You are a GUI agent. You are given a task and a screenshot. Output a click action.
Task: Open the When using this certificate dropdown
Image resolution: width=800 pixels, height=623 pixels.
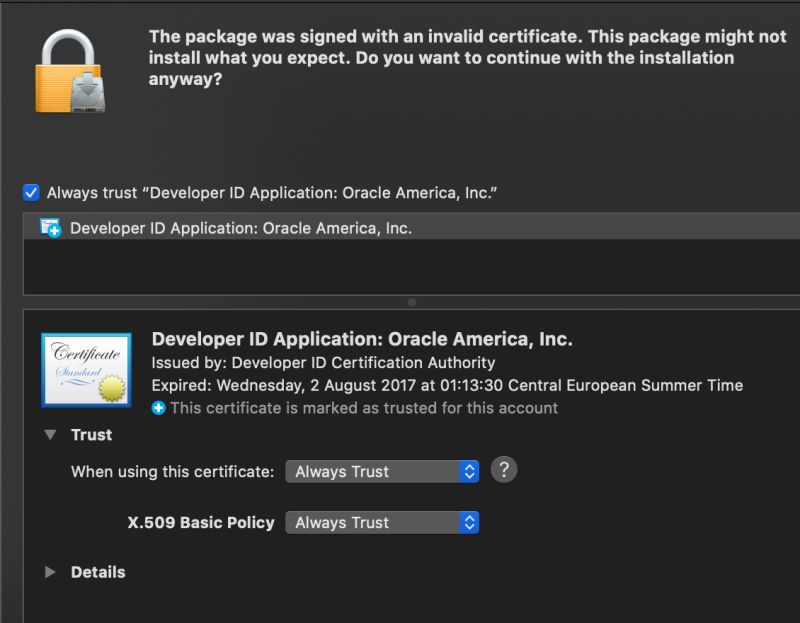coord(381,470)
